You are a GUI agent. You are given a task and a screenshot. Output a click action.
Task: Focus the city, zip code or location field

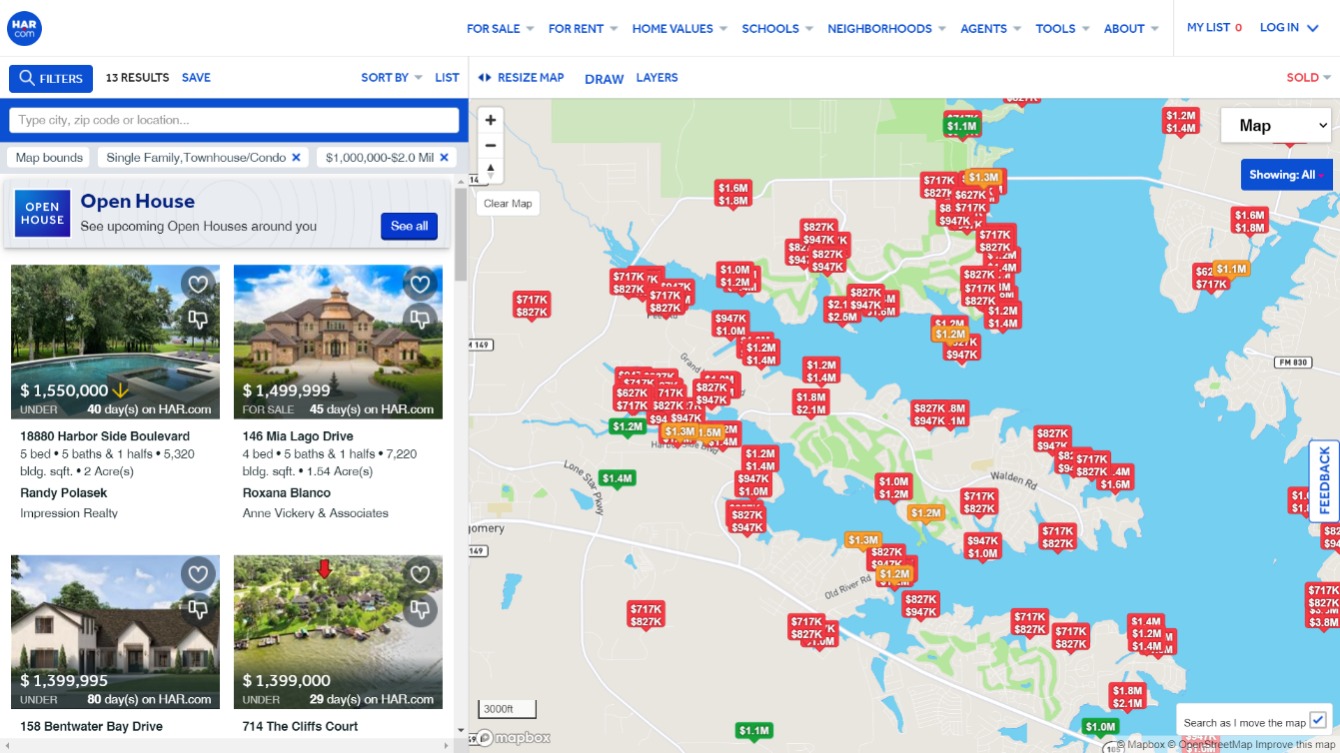tap(234, 120)
